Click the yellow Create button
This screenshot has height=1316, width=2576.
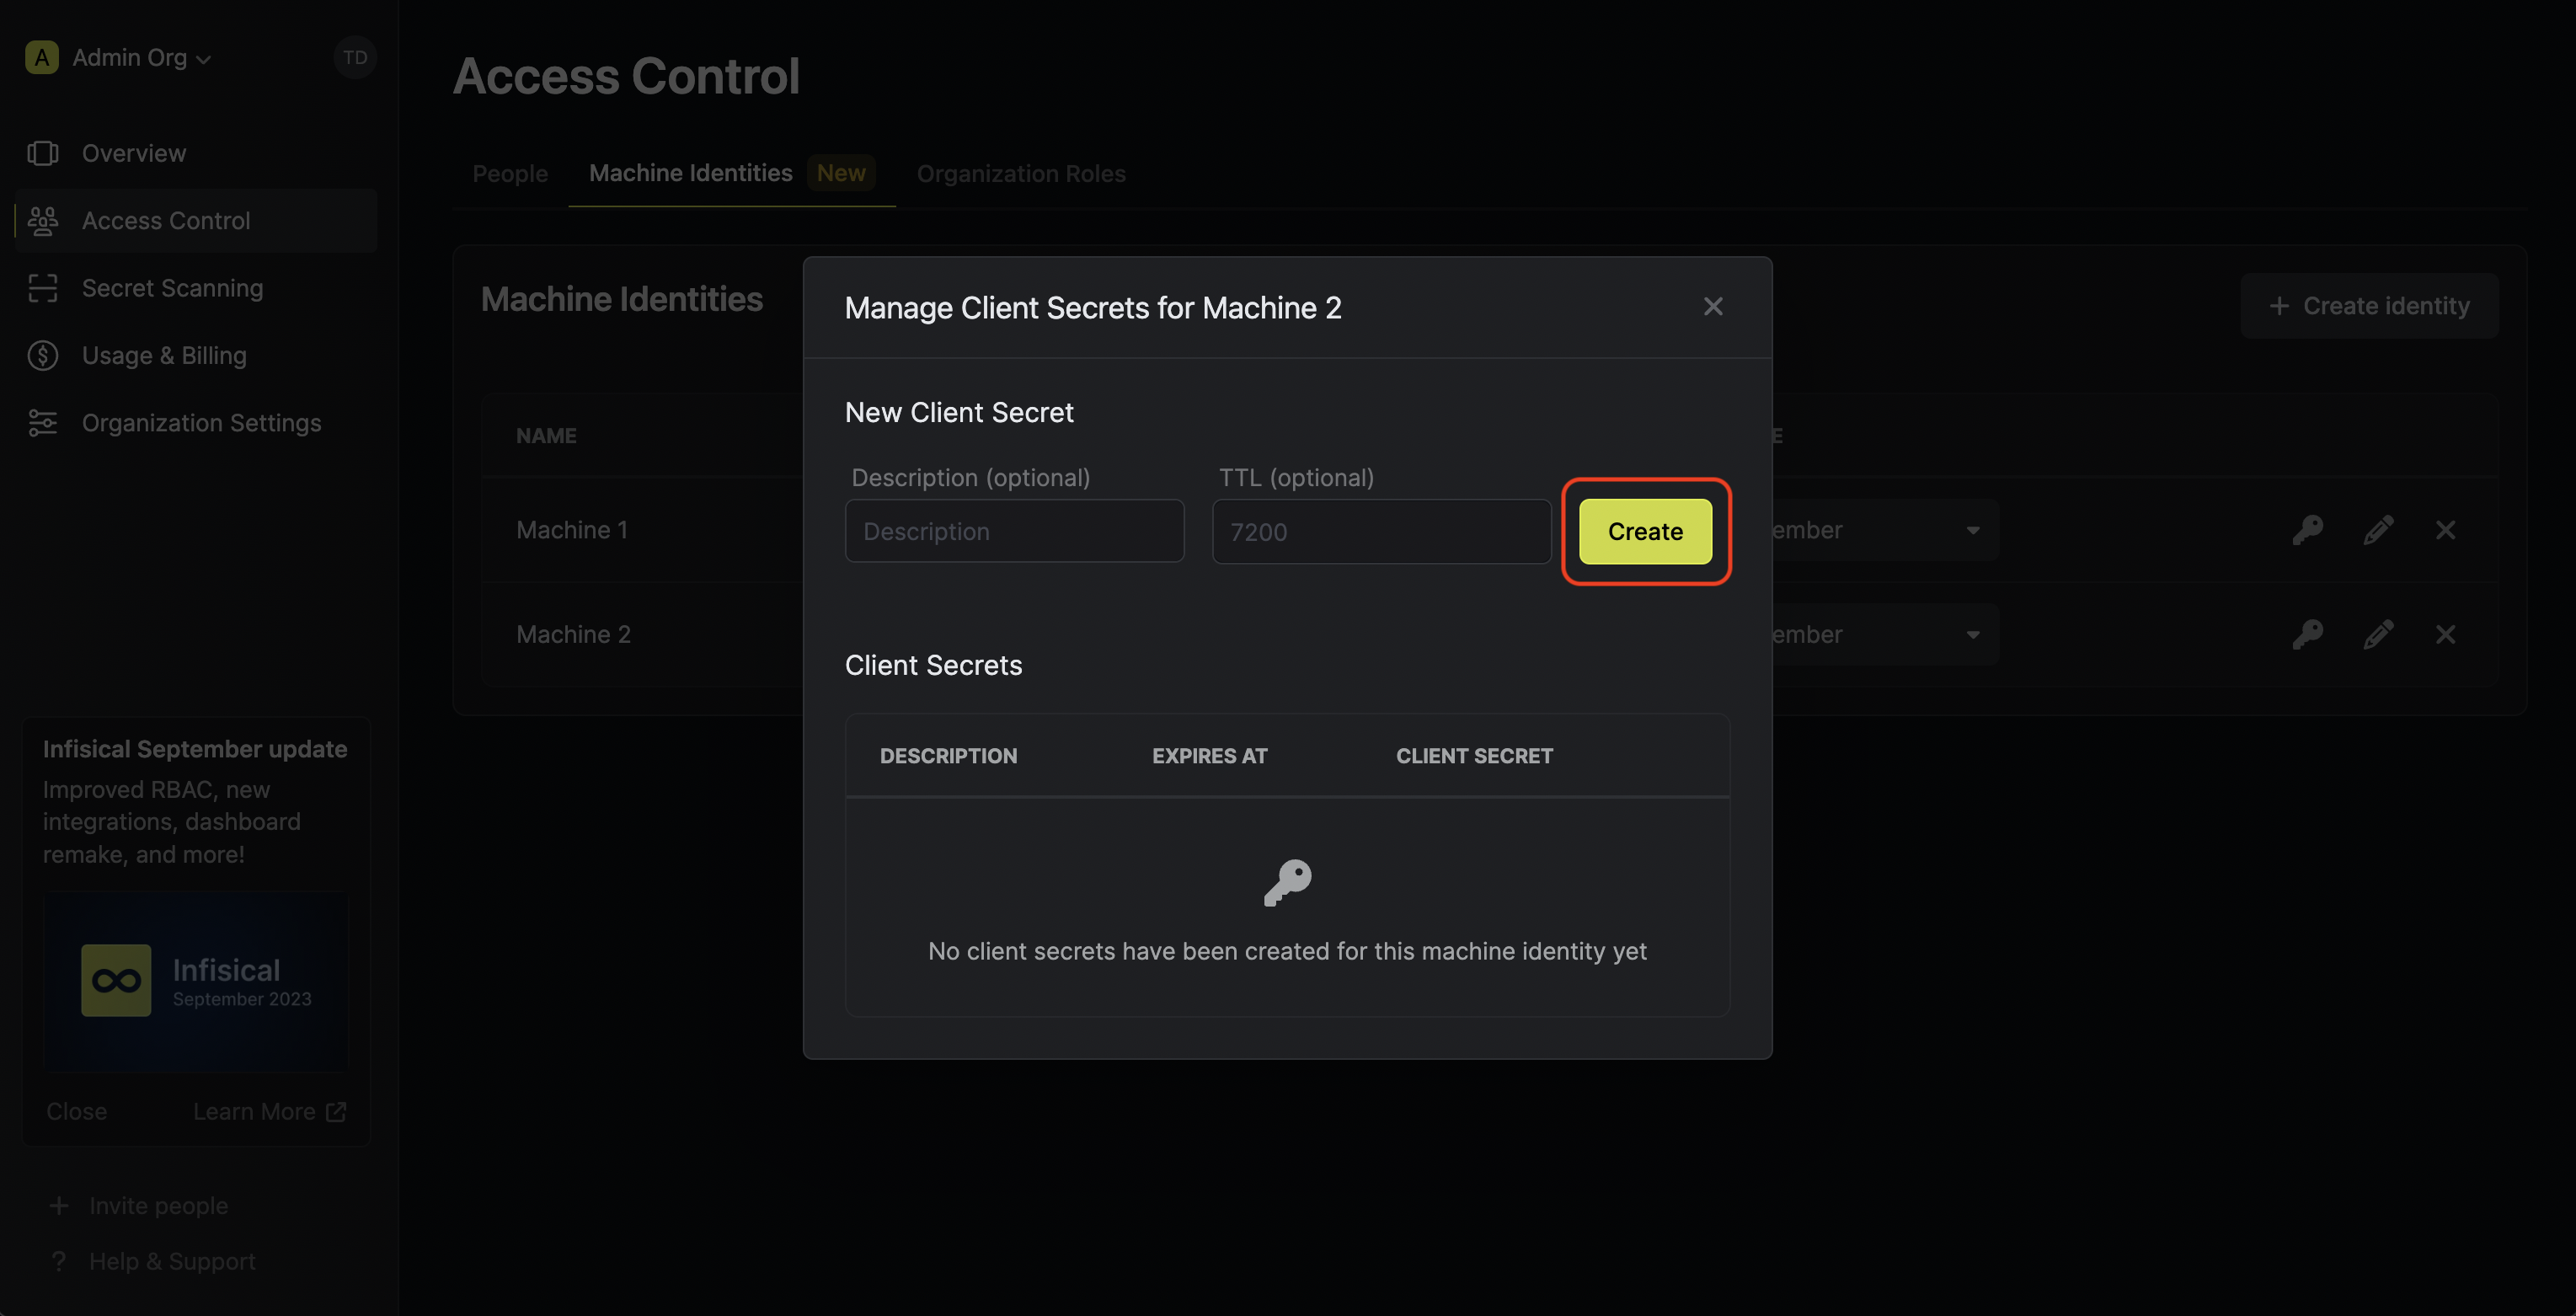1645,531
